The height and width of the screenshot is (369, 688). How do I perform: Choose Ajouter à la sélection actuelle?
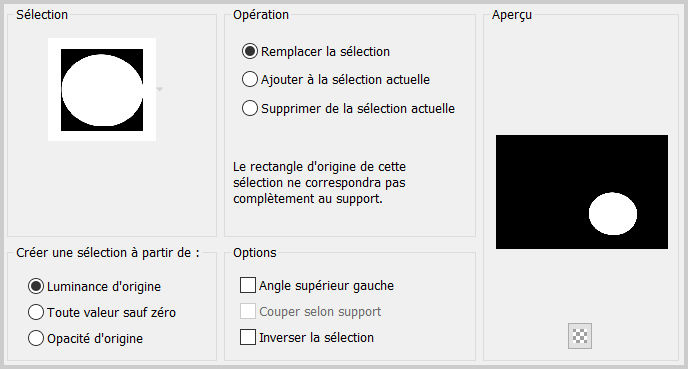click(250, 79)
